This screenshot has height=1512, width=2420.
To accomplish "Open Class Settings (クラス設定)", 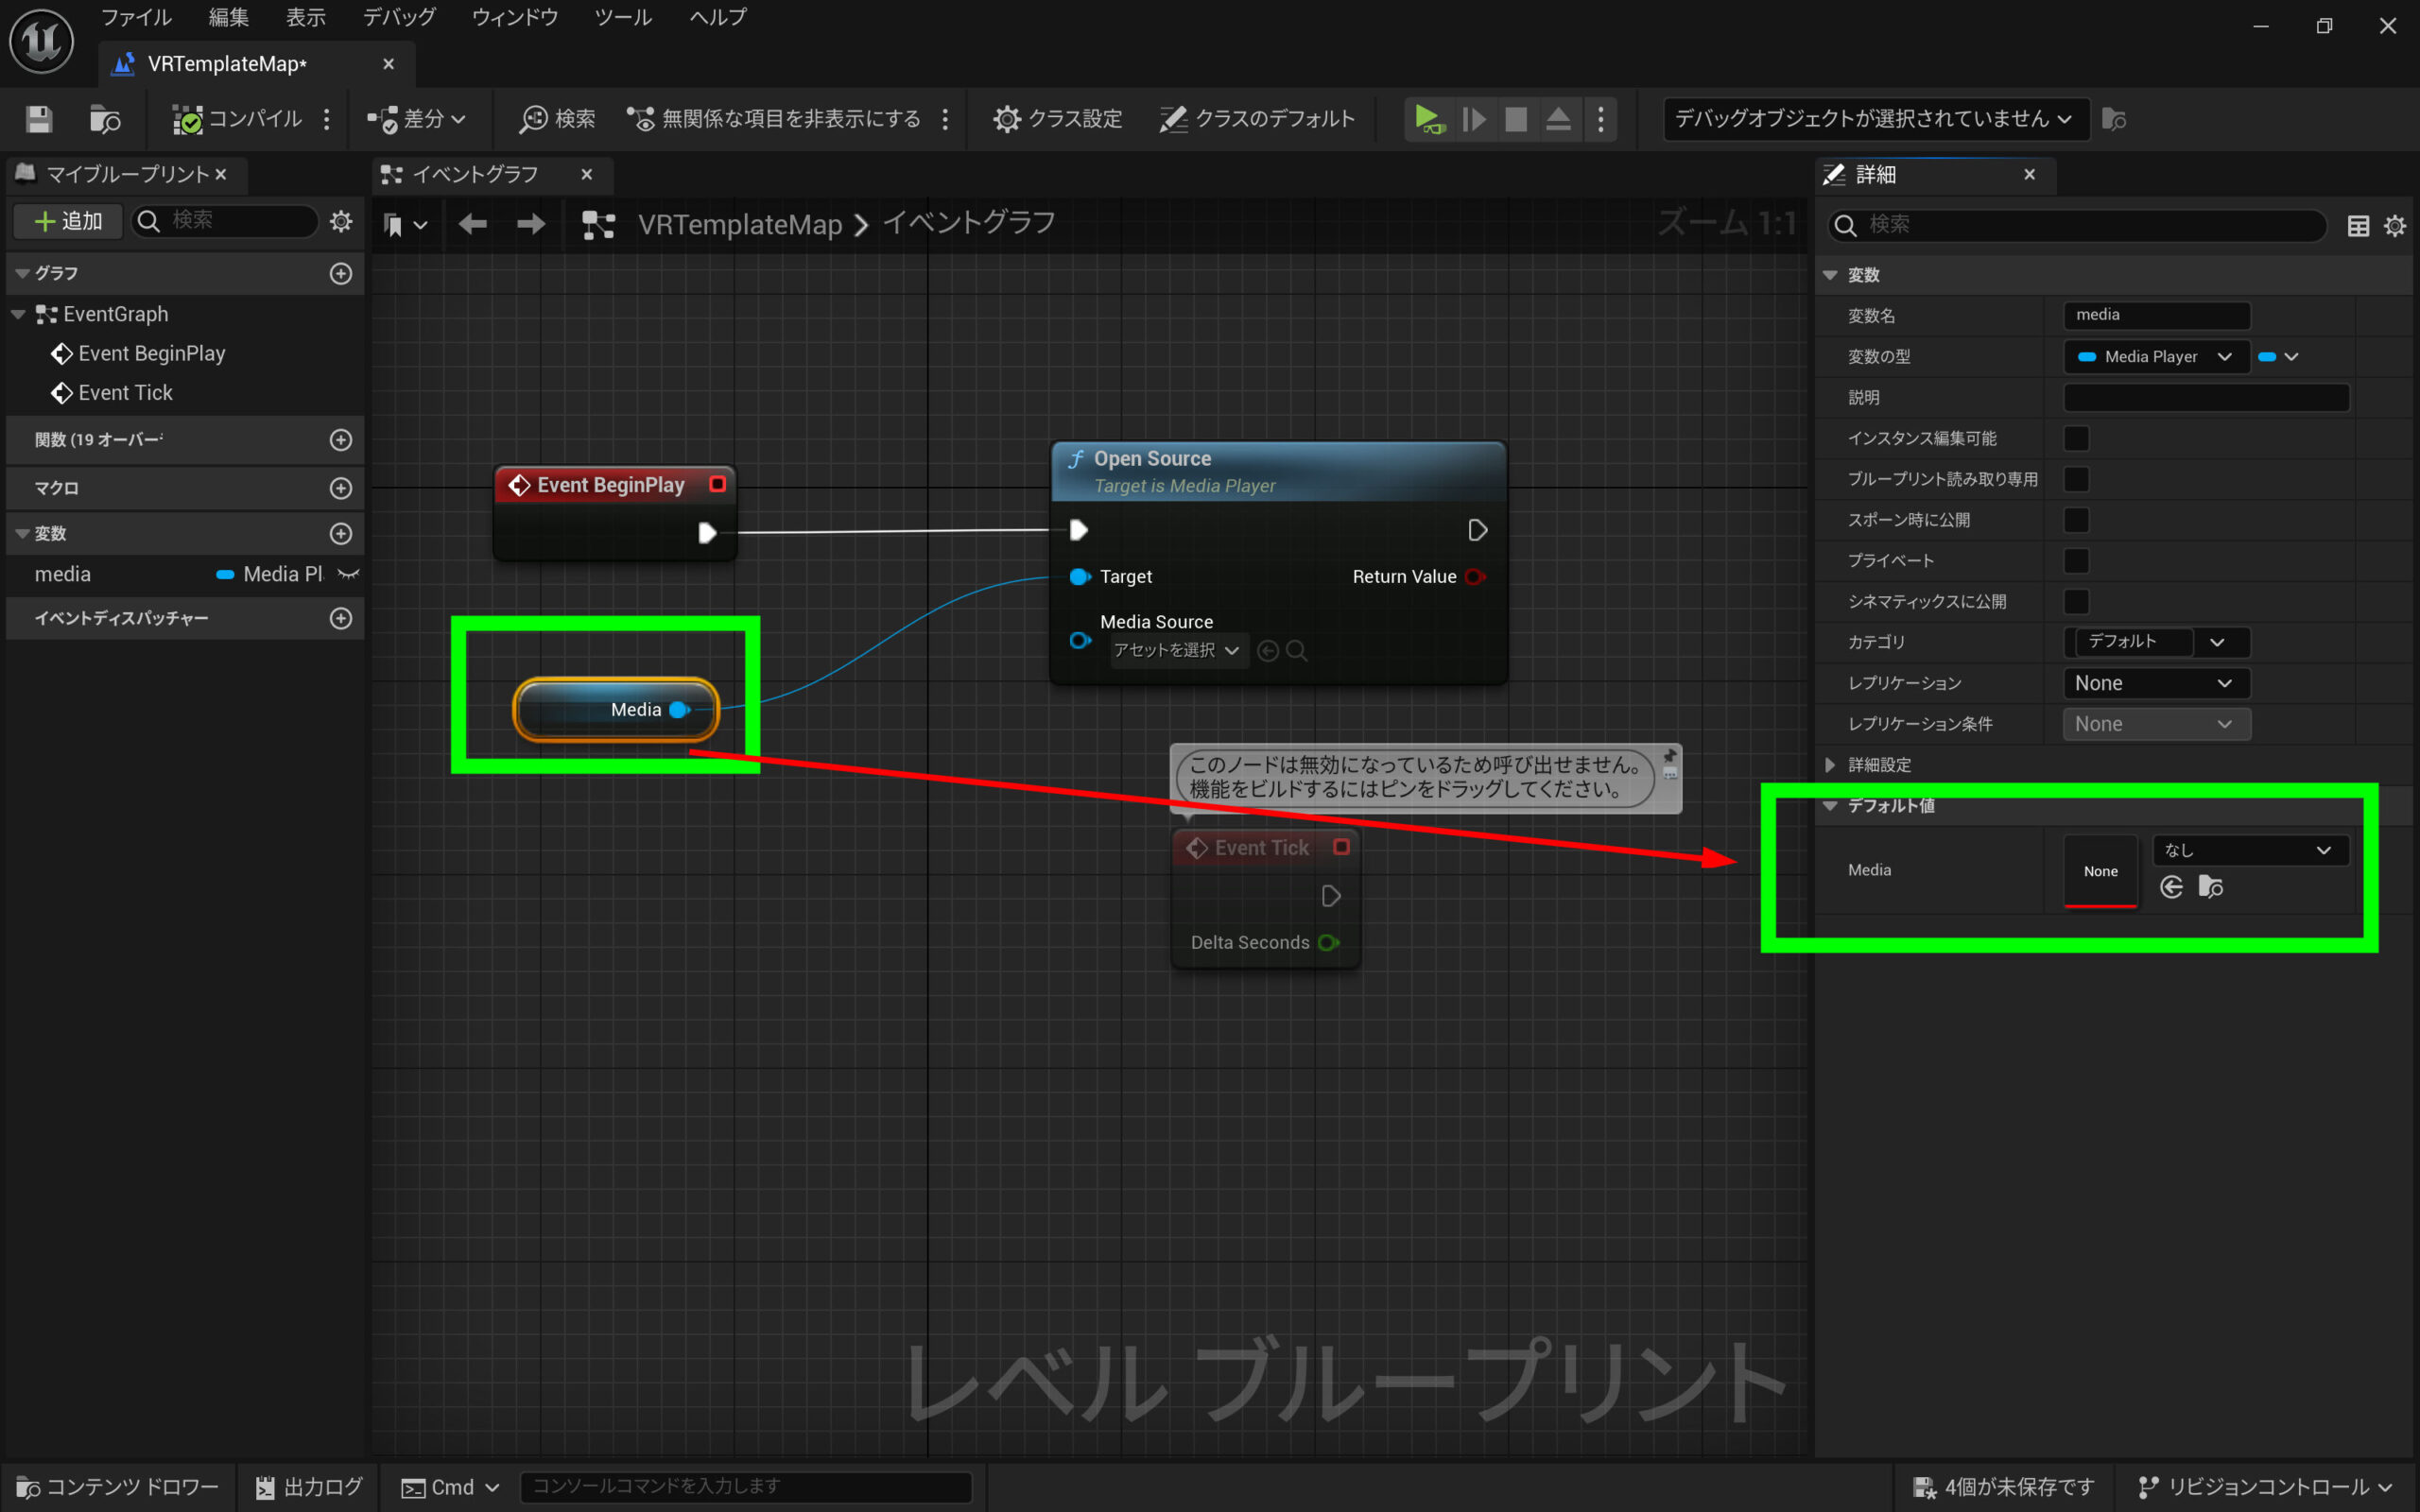I will pos(1057,119).
